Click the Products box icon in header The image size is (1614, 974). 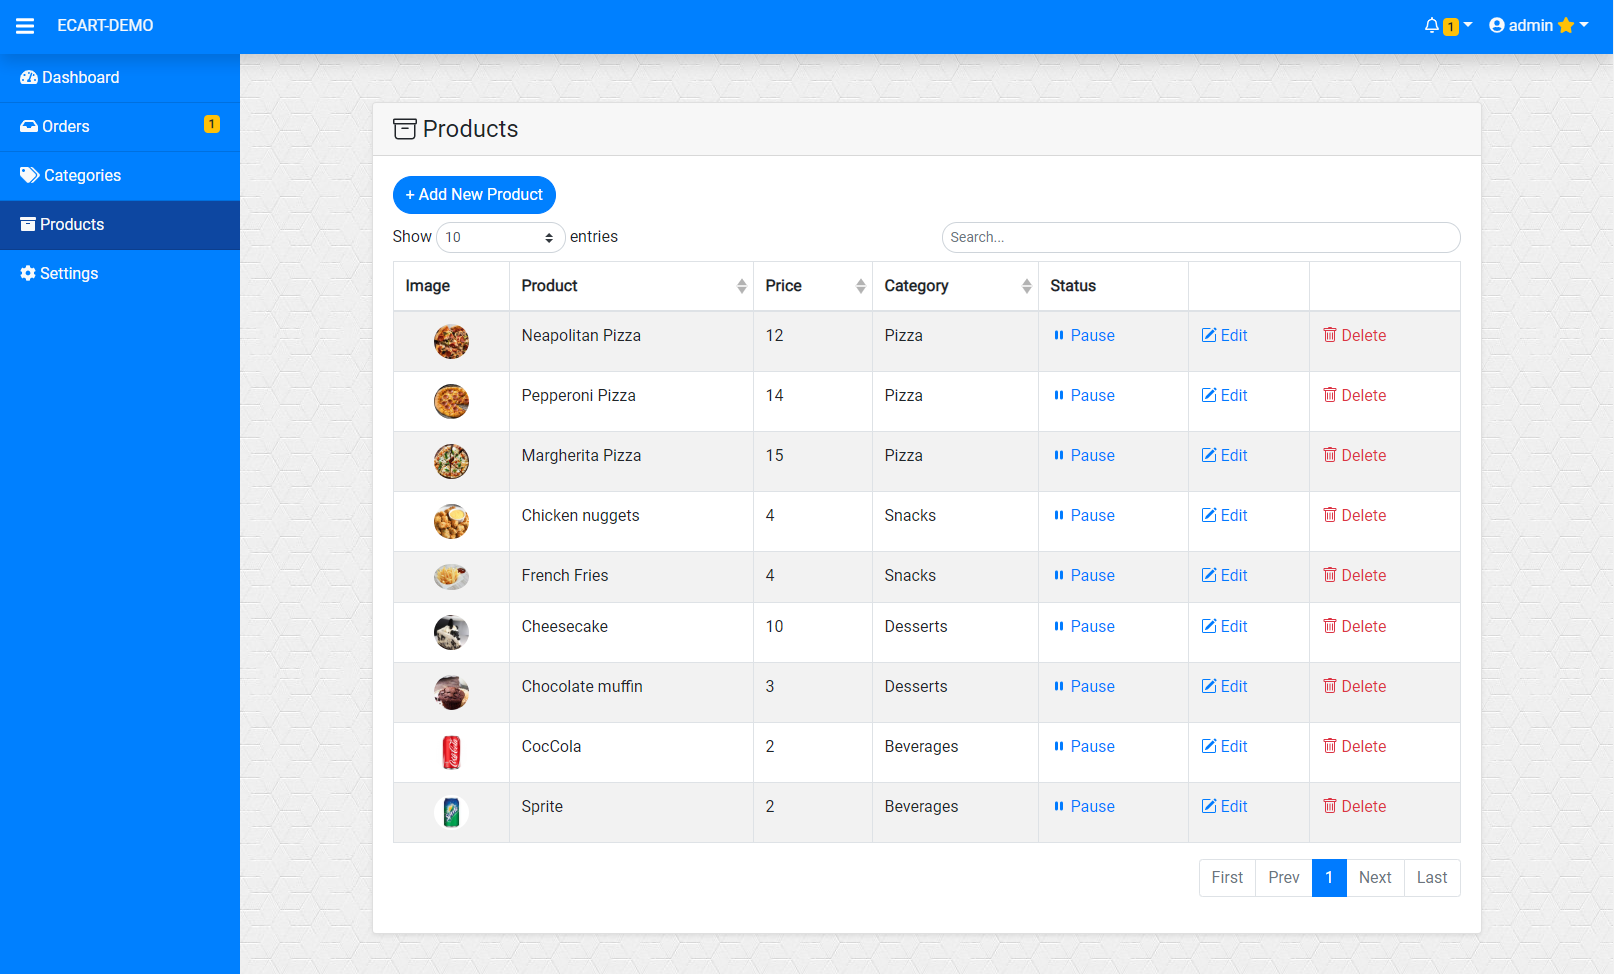tap(404, 129)
